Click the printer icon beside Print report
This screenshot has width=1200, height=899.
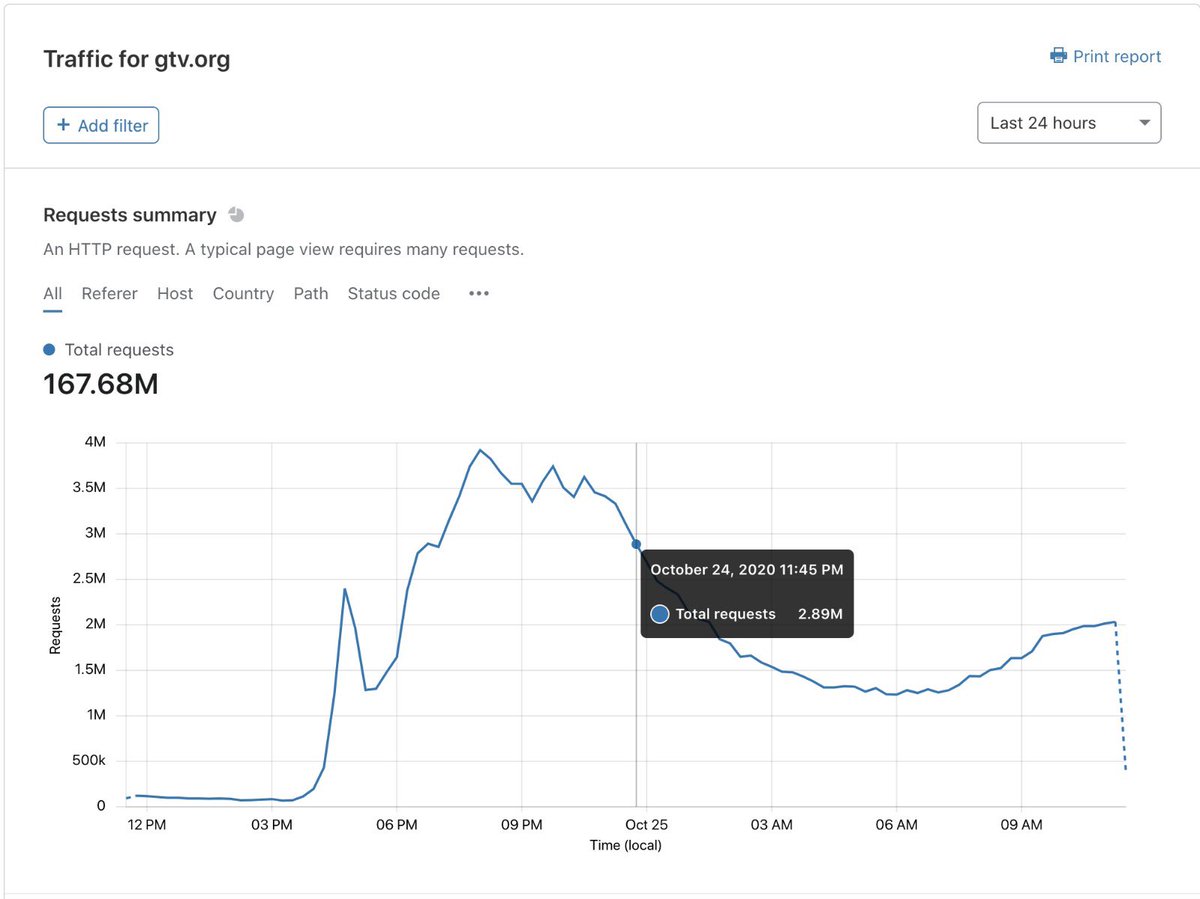(1058, 56)
